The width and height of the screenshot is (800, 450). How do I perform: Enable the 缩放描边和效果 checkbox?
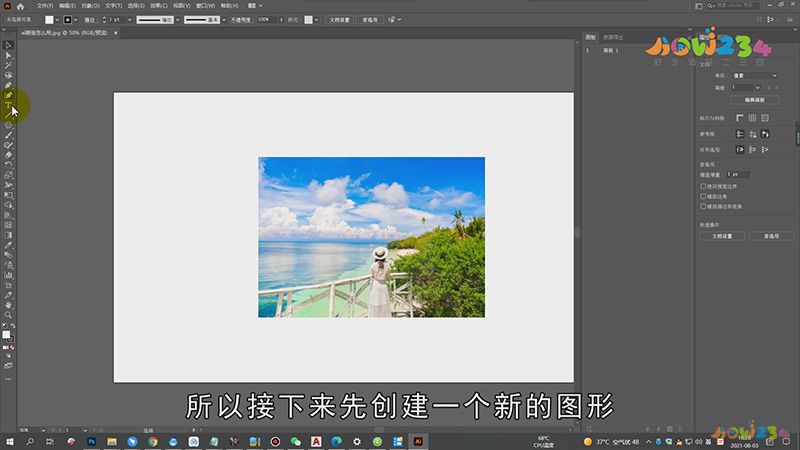[703, 206]
